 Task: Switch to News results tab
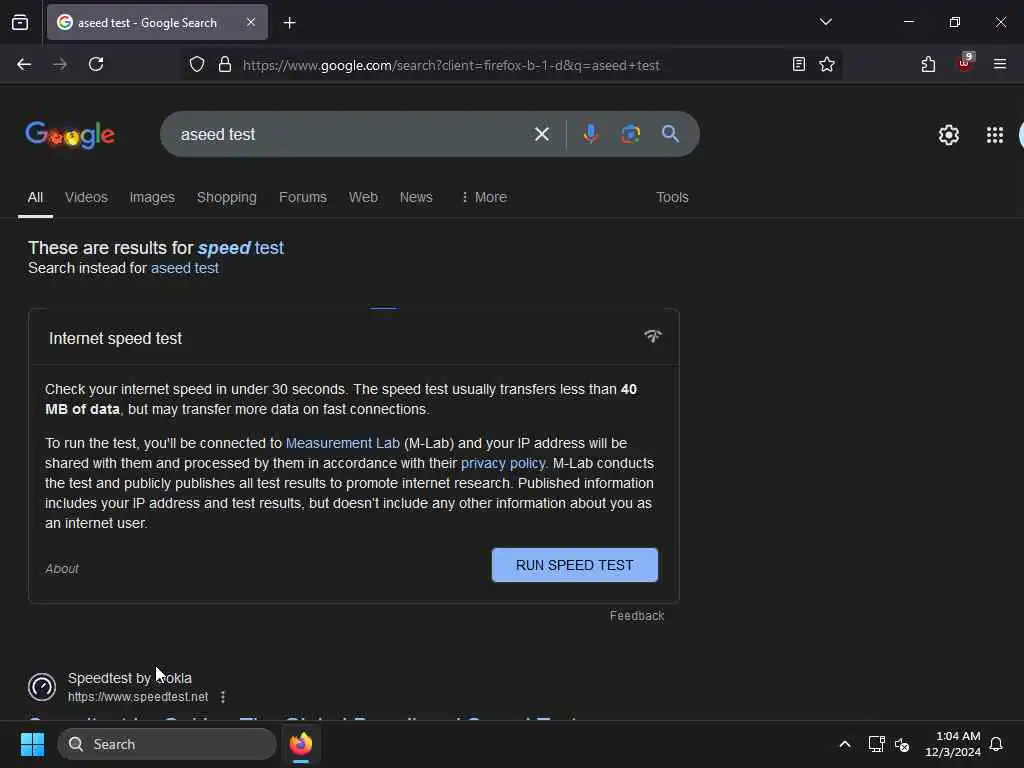pyautogui.click(x=416, y=197)
